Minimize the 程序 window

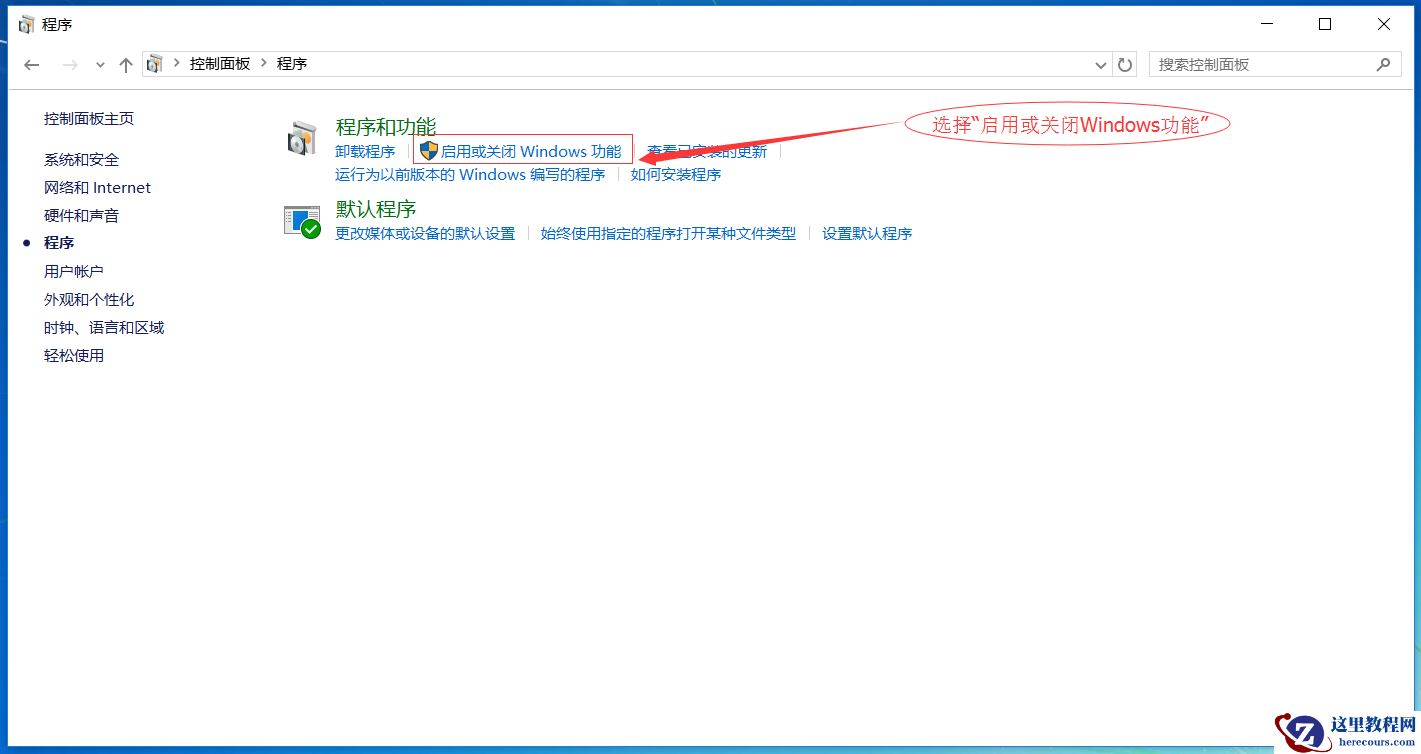(1267, 24)
